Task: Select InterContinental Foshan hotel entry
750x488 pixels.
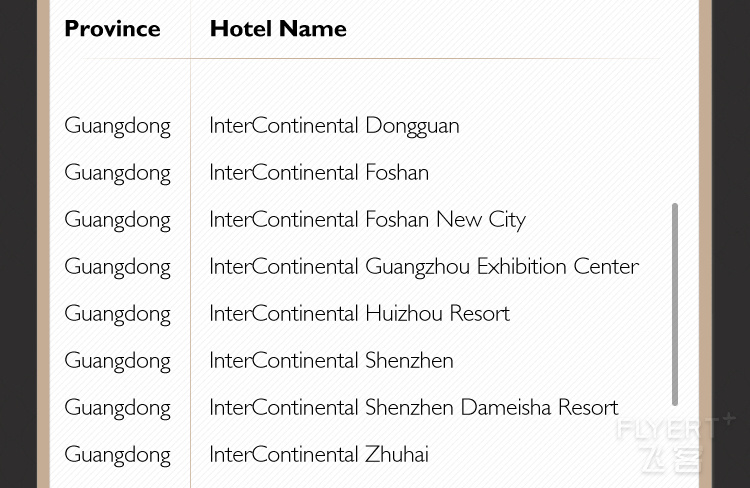Action: [319, 173]
